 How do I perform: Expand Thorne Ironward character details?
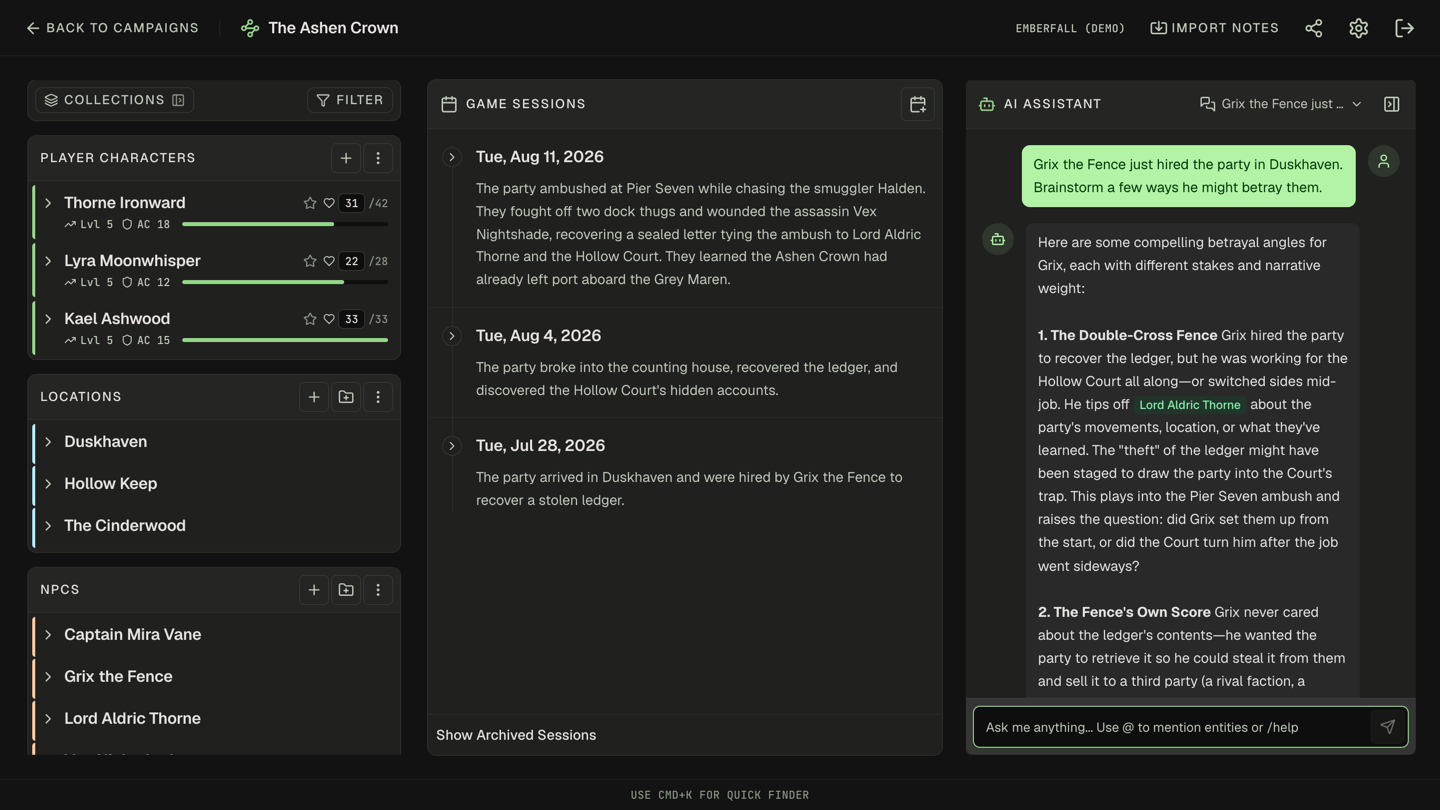pos(48,203)
